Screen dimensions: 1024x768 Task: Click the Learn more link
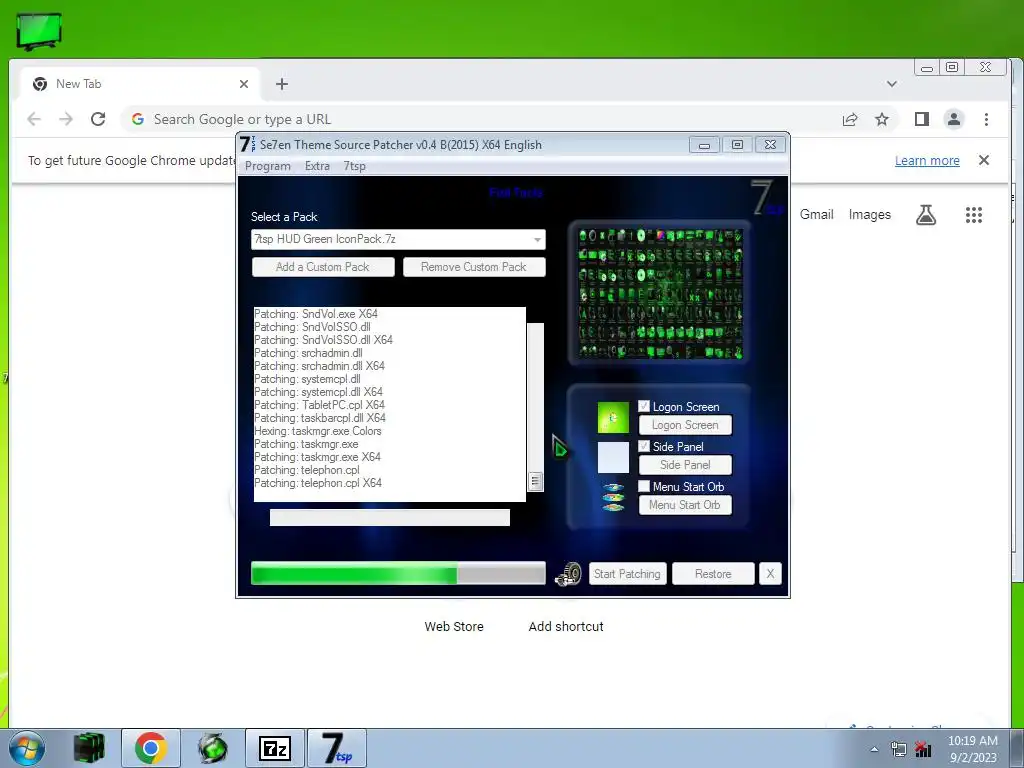[x=927, y=161]
